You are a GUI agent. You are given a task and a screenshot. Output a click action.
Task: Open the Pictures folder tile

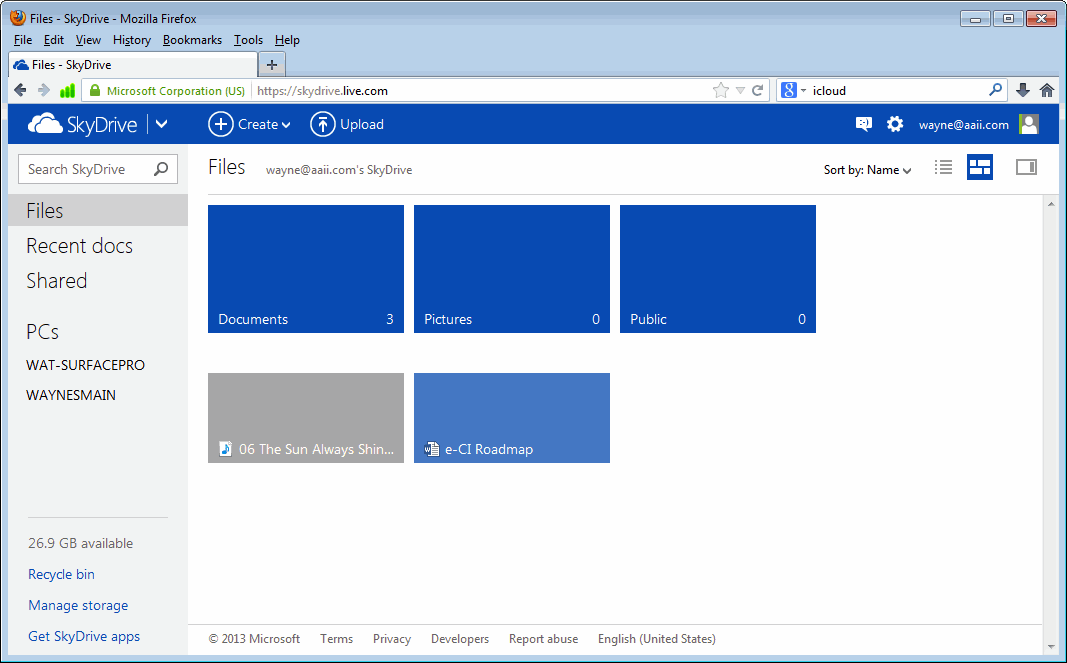512,269
